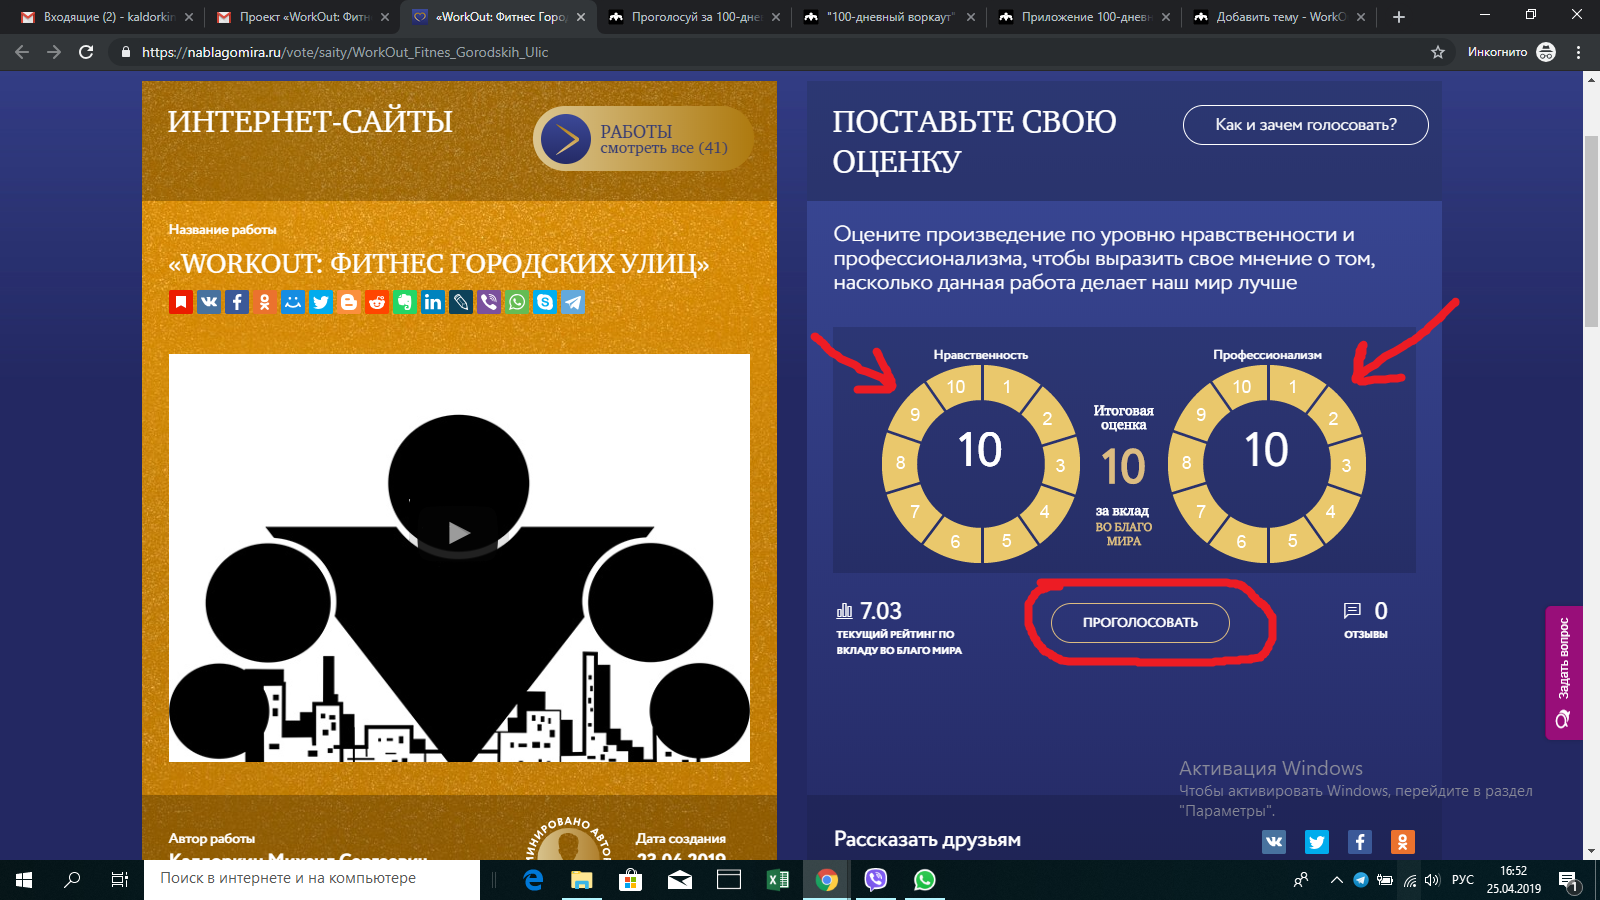Click the Viber share icon

pos(489,302)
